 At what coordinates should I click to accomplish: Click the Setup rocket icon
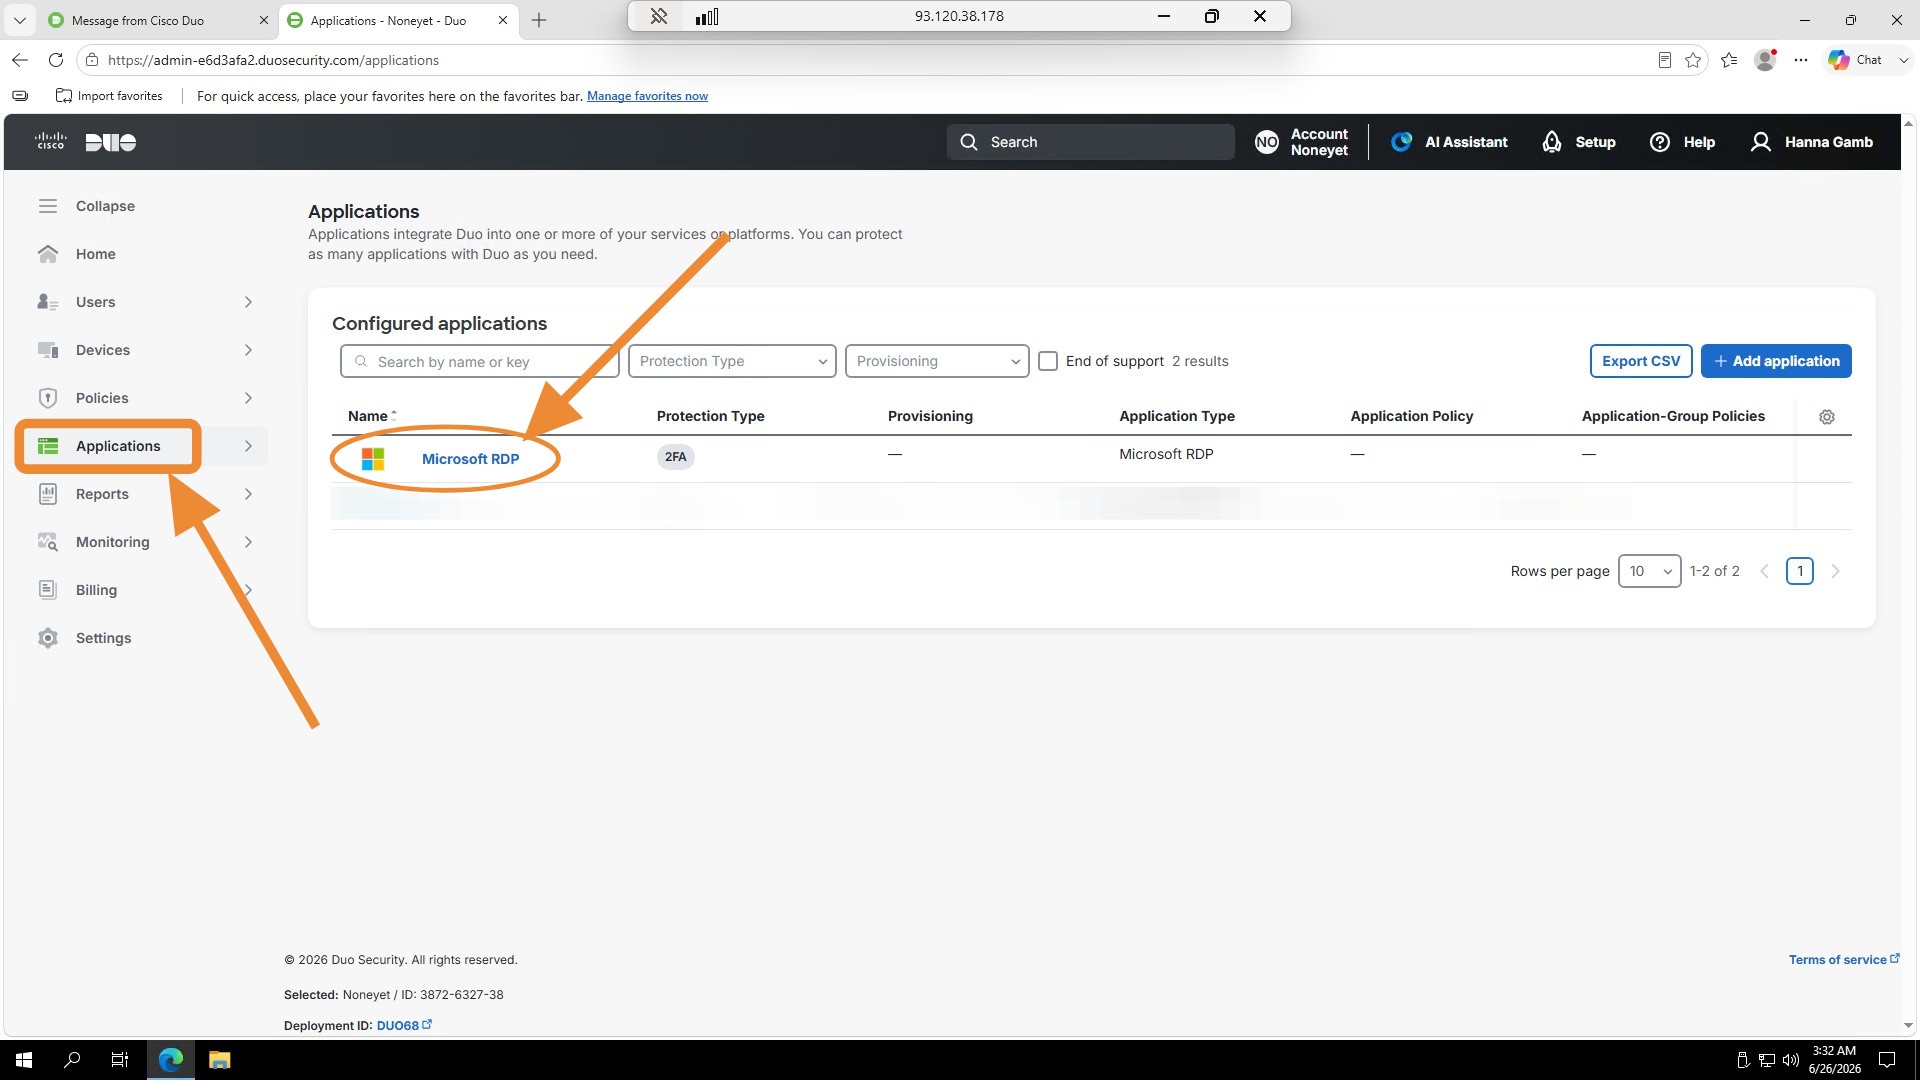(x=1552, y=142)
